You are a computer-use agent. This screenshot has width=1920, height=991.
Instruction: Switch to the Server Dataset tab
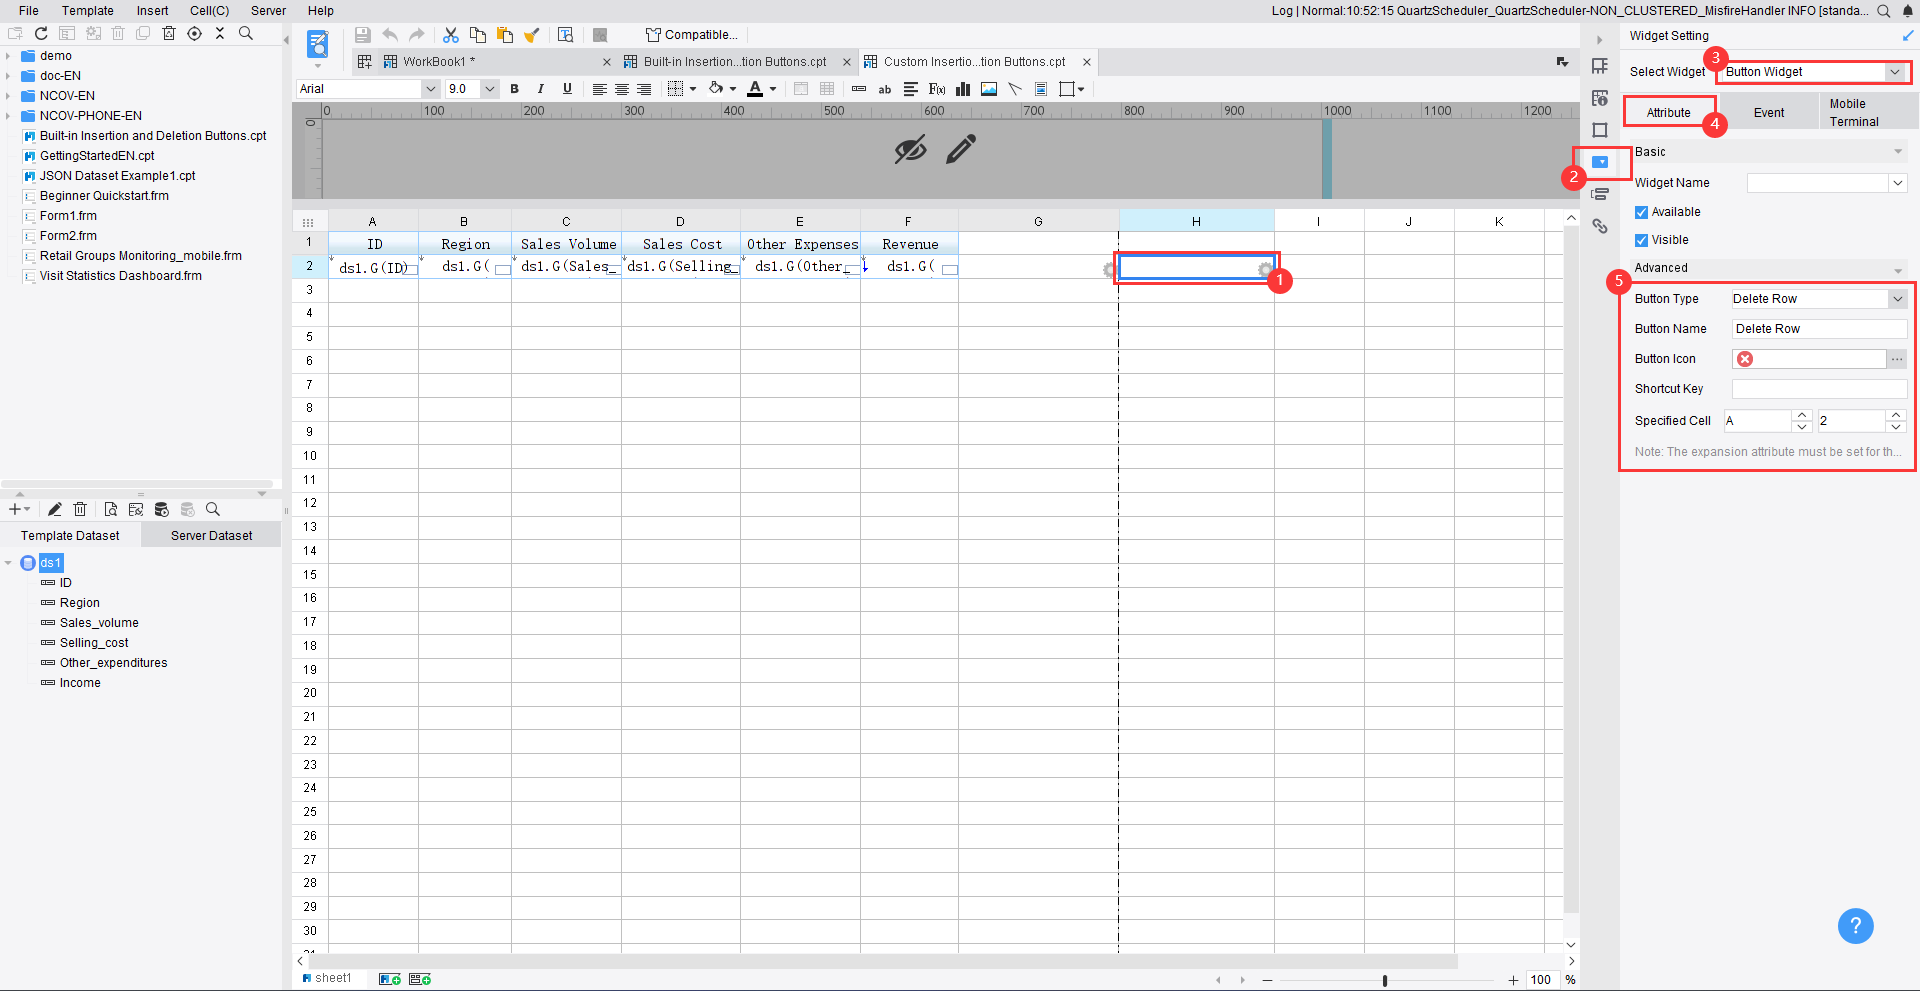point(210,534)
